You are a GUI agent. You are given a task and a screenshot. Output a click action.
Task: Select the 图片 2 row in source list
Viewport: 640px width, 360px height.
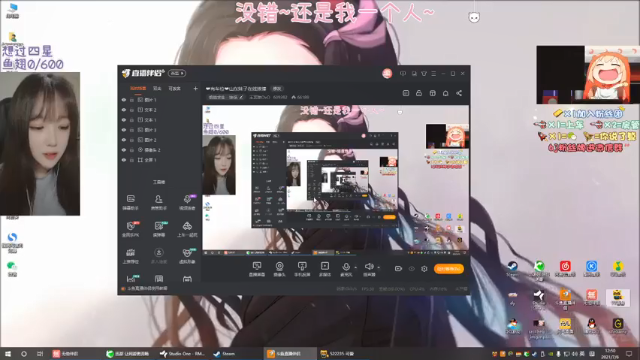click(x=159, y=140)
